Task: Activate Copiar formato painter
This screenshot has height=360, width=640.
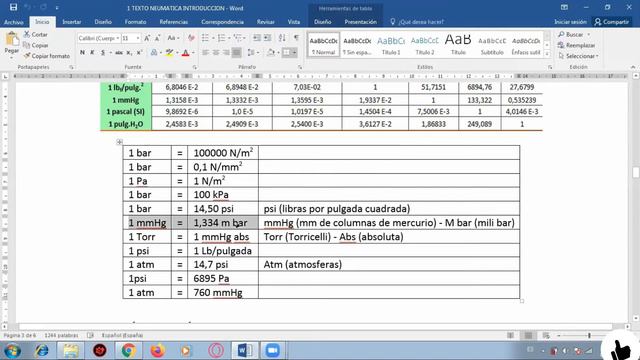Action: tap(47, 56)
